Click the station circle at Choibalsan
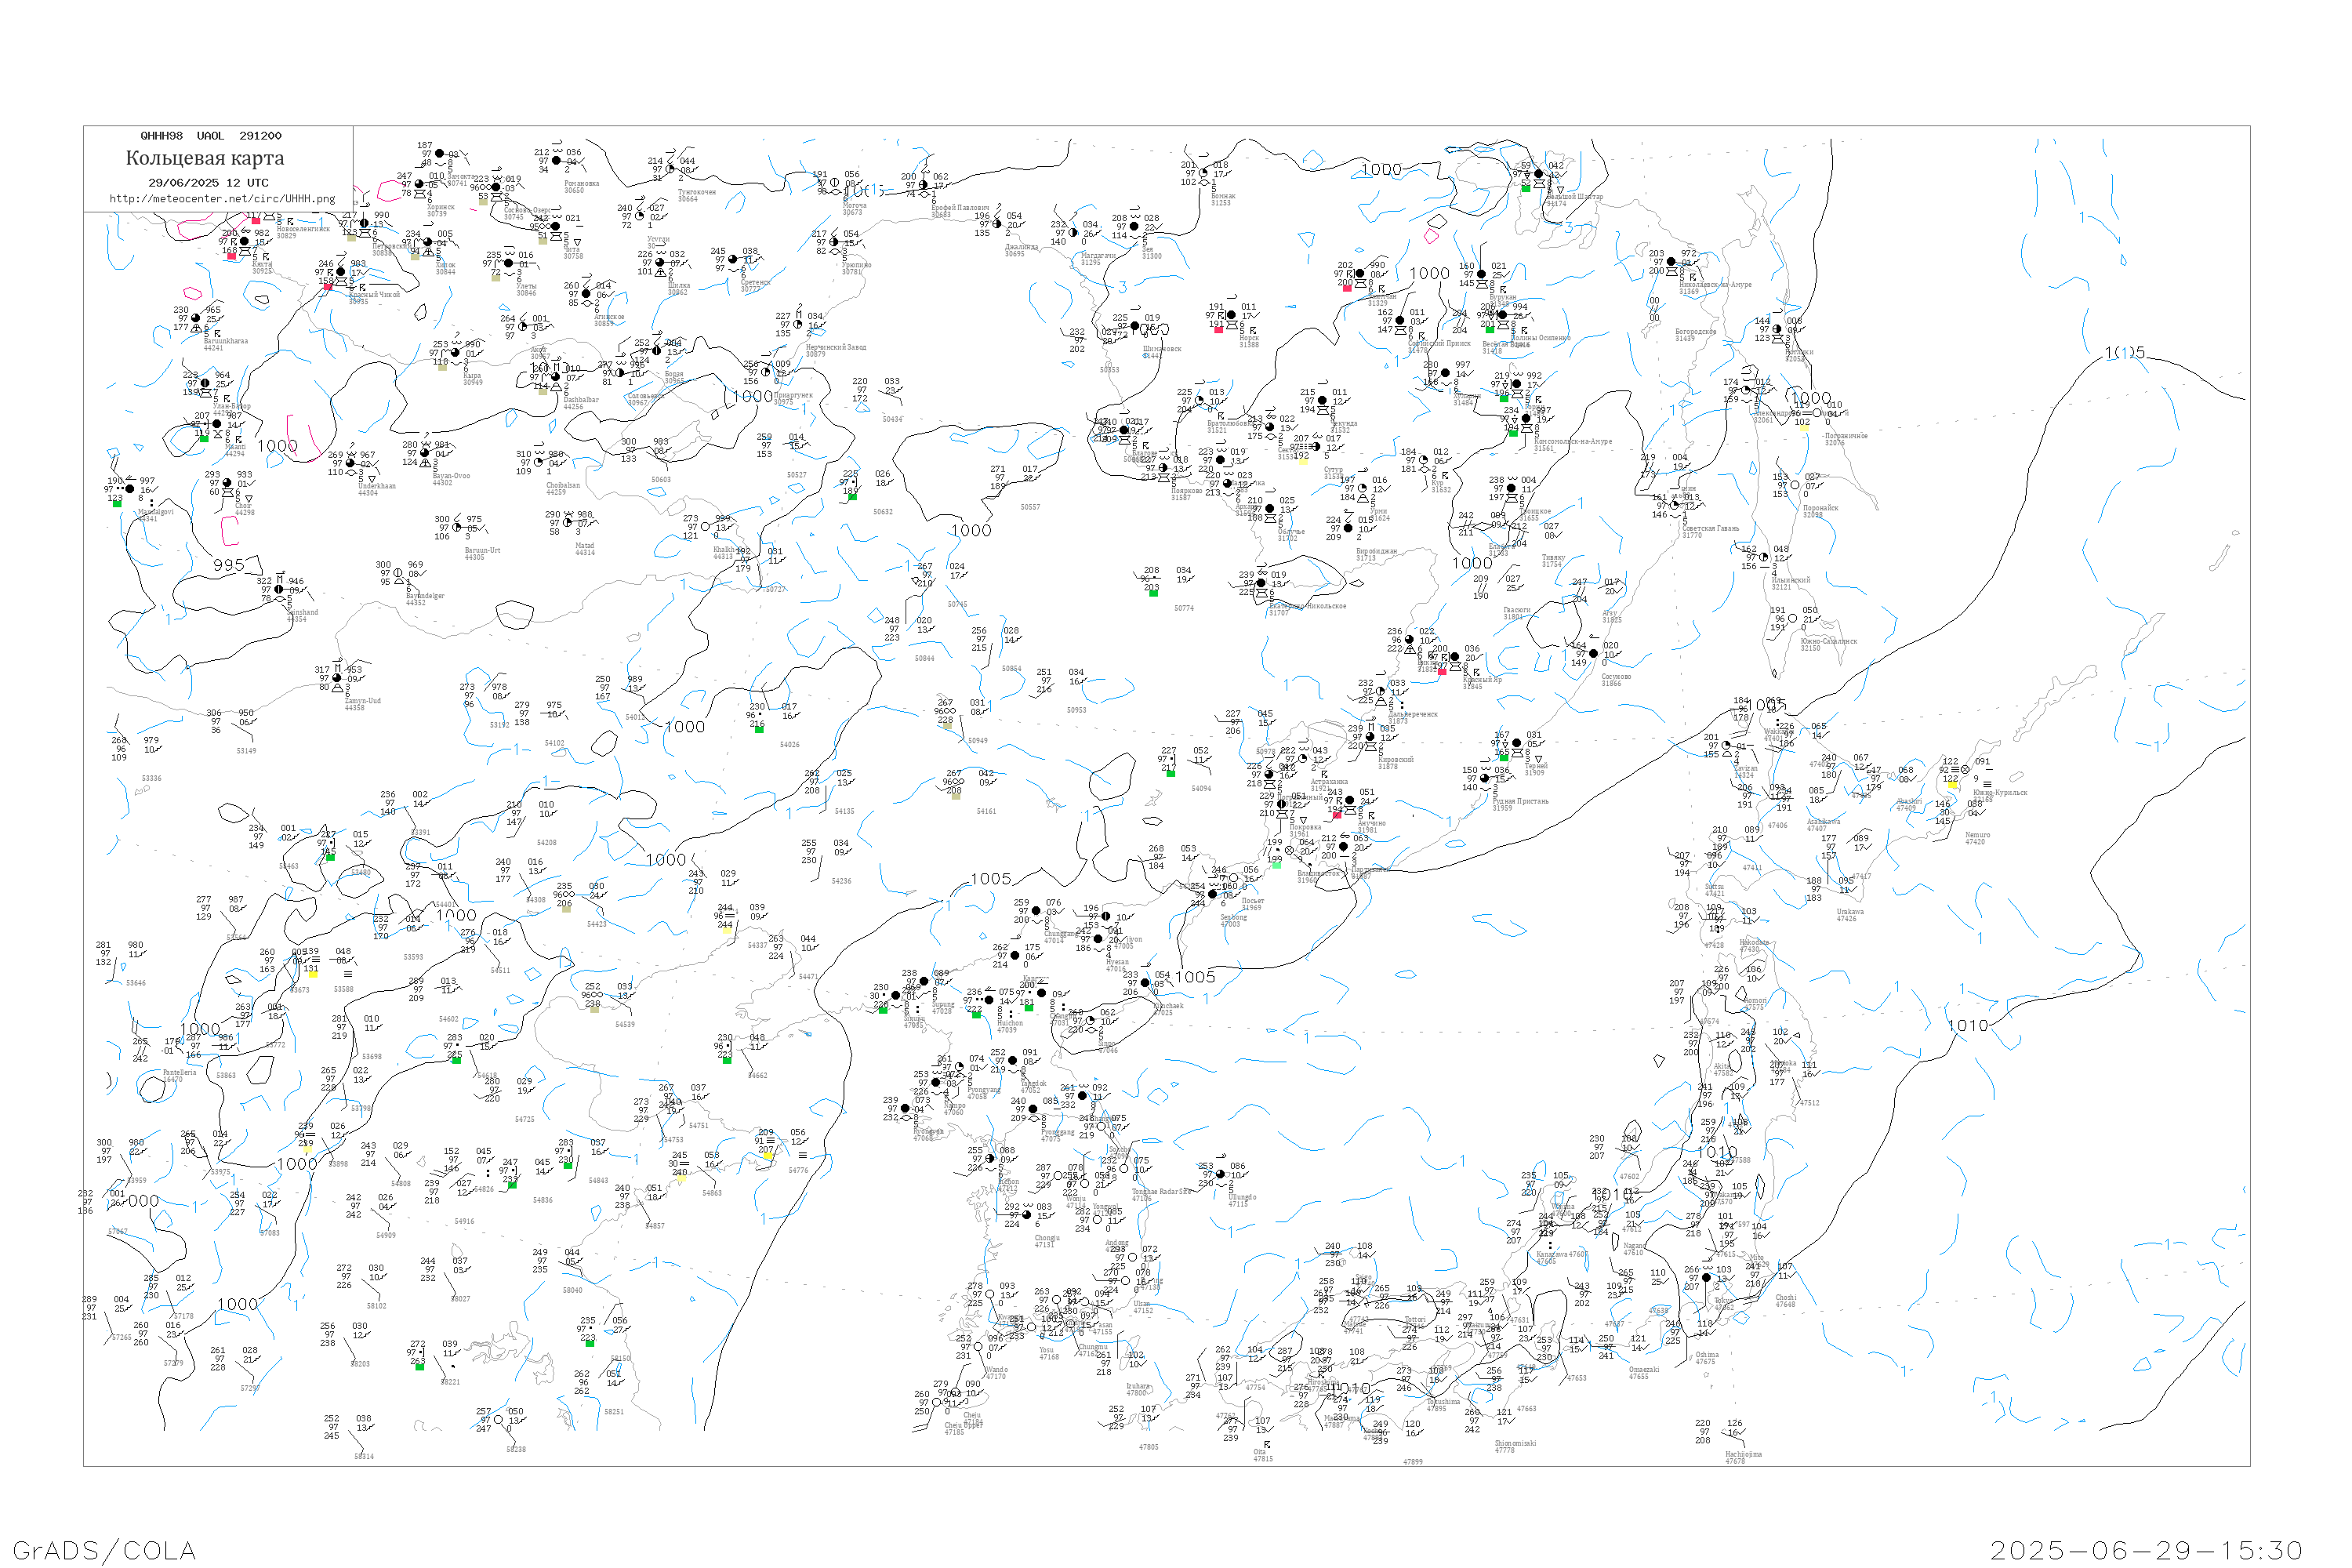 coord(540,463)
